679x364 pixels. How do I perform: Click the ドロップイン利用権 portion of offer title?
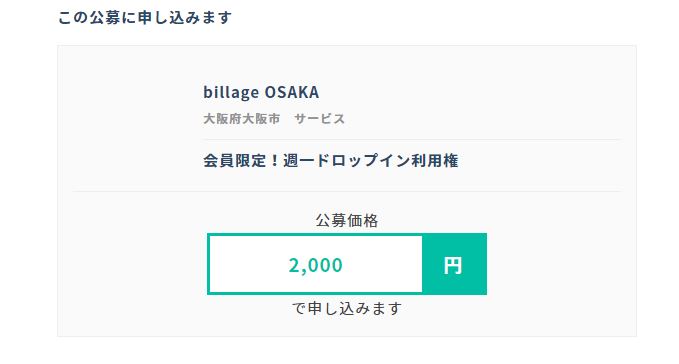point(387,161)
